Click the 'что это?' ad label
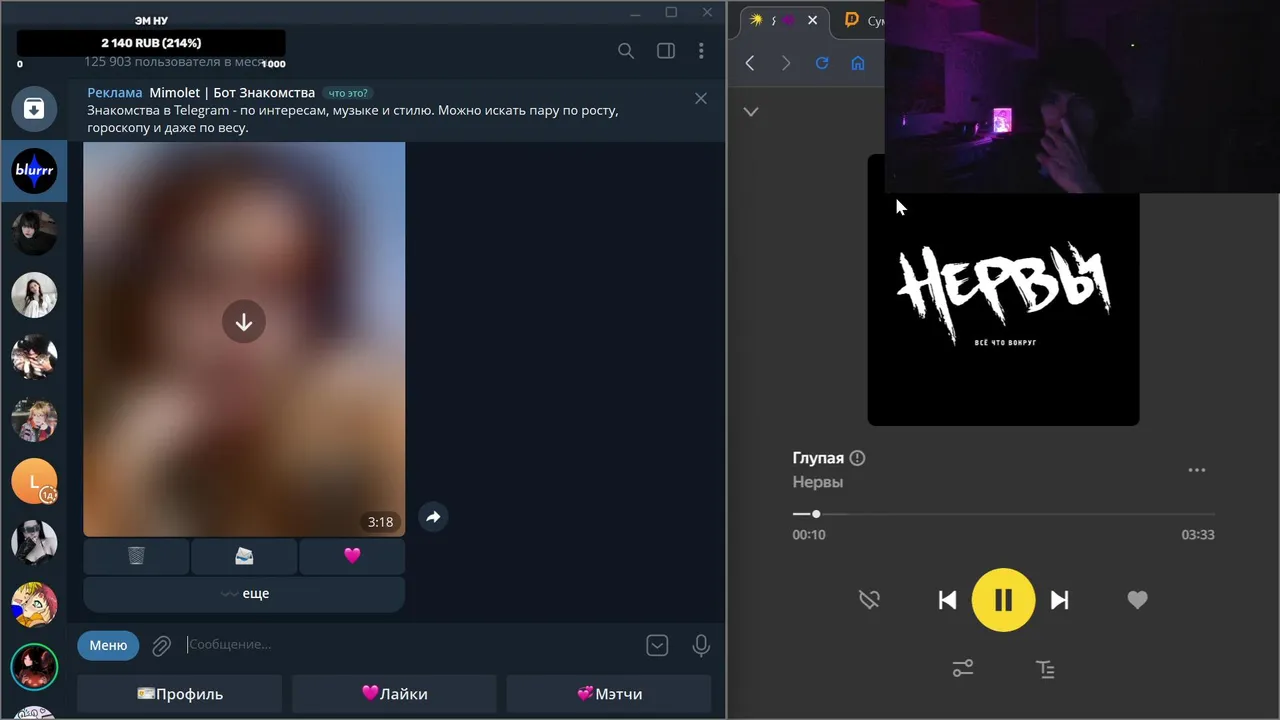Viewport: 1280px width, 720px height. (349, 93)
